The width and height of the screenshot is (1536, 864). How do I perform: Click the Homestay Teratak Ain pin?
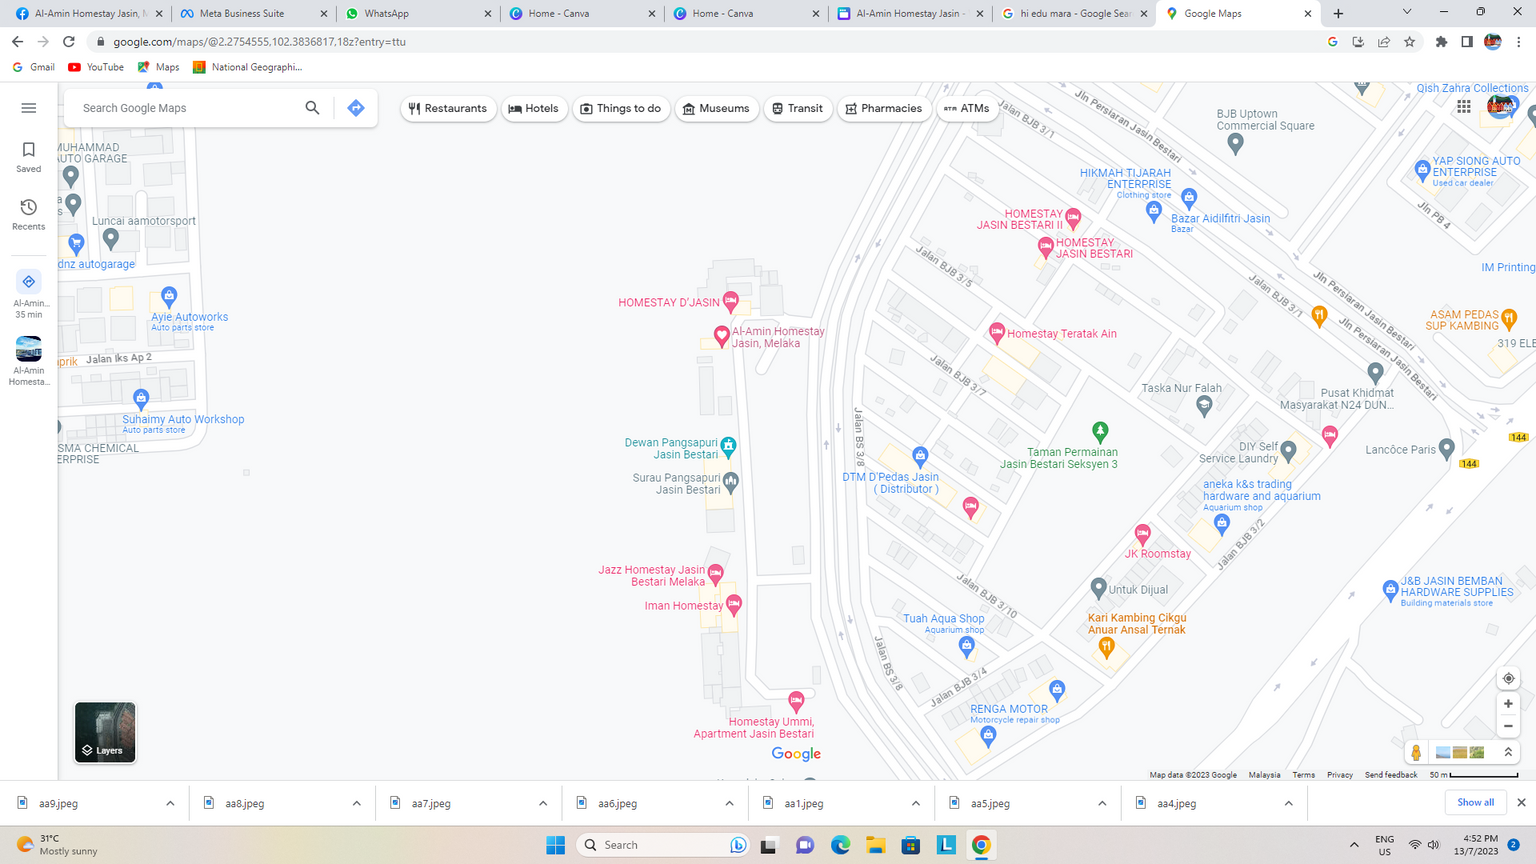pos(996,332)
